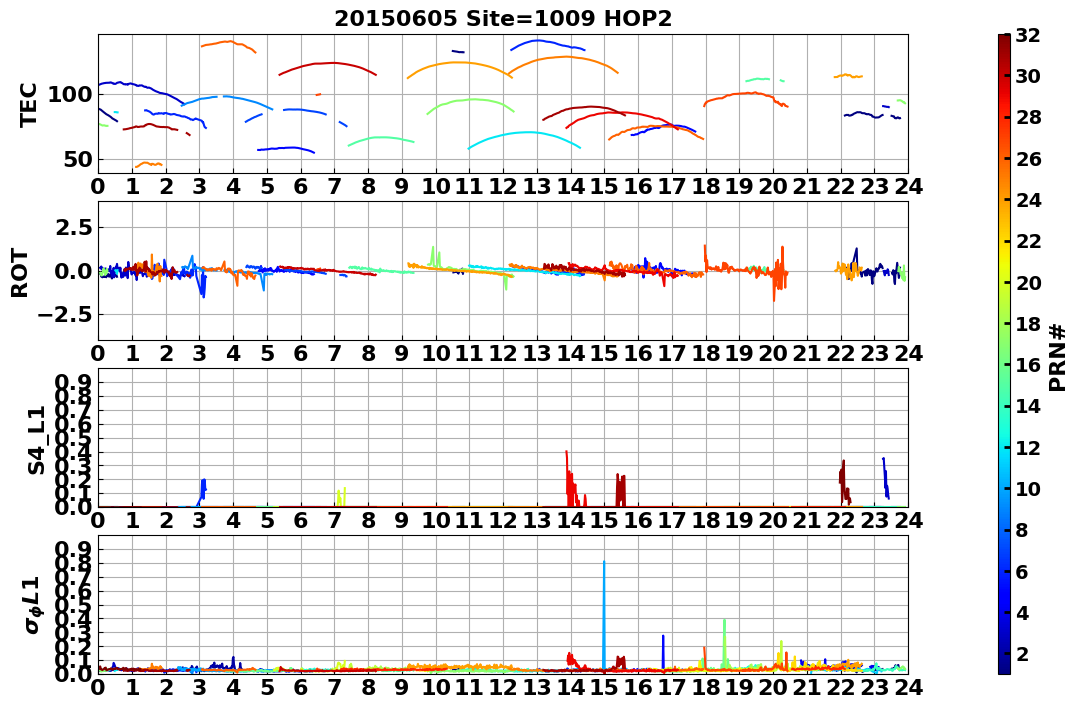
Task: Click the 'TEC' y-axis label
Action: coord(27,104)
